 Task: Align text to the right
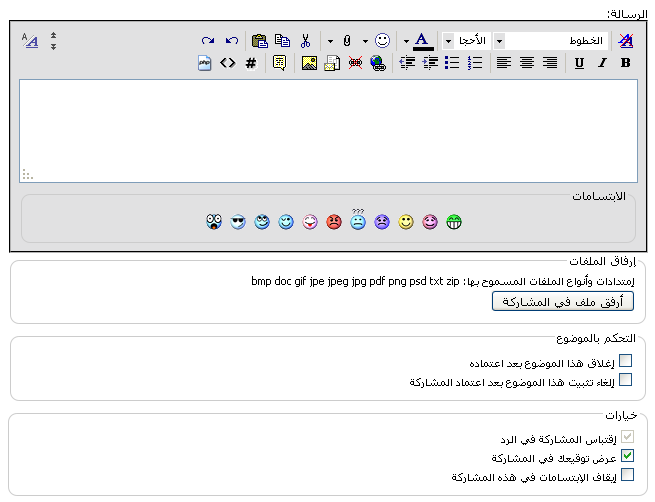[550, 63]
